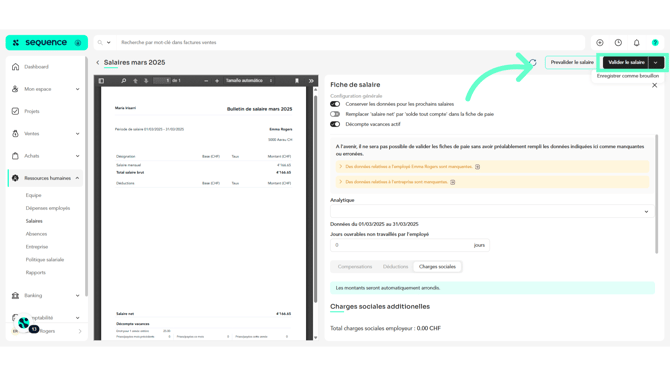Toggle Conserver les données pour prochains salaires
The height and width of the screenshot is (376, 670).
[x=335, y=104]
